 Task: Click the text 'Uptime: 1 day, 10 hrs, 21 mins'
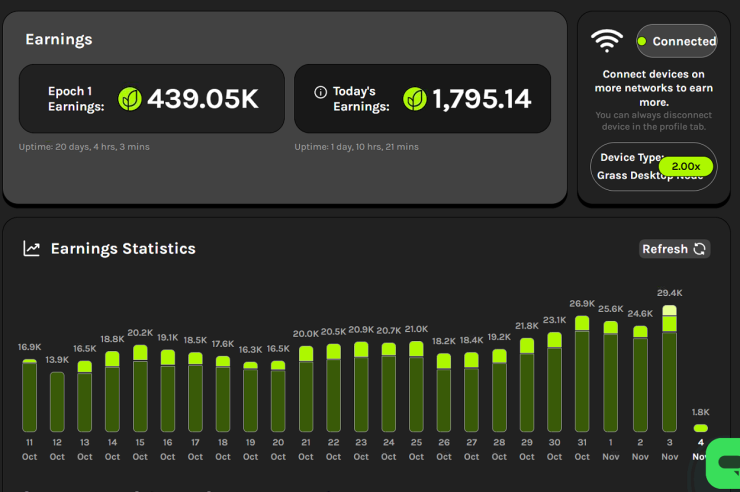pyautogui.click(x=356, y=147)
